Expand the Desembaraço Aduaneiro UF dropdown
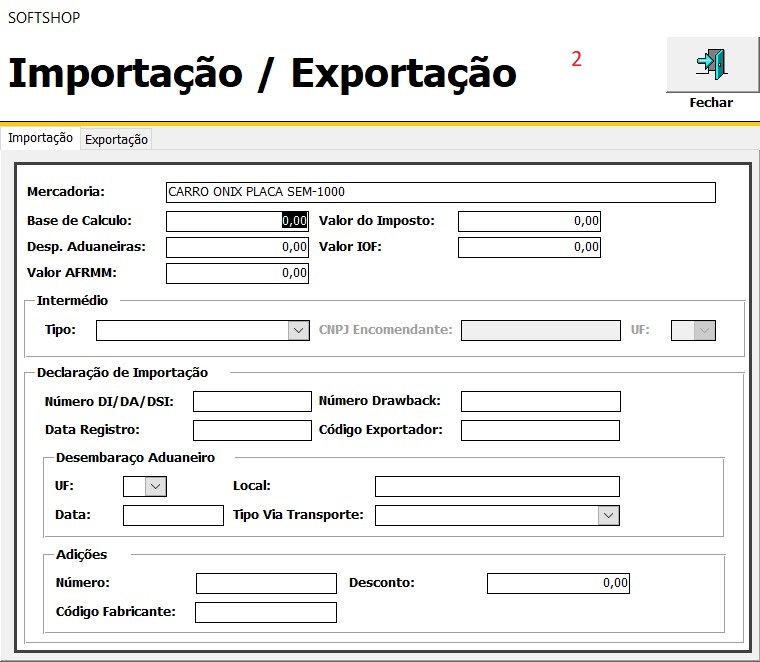Screen dimensions: 760x662 pyautogui.click(x=155, y=486)
